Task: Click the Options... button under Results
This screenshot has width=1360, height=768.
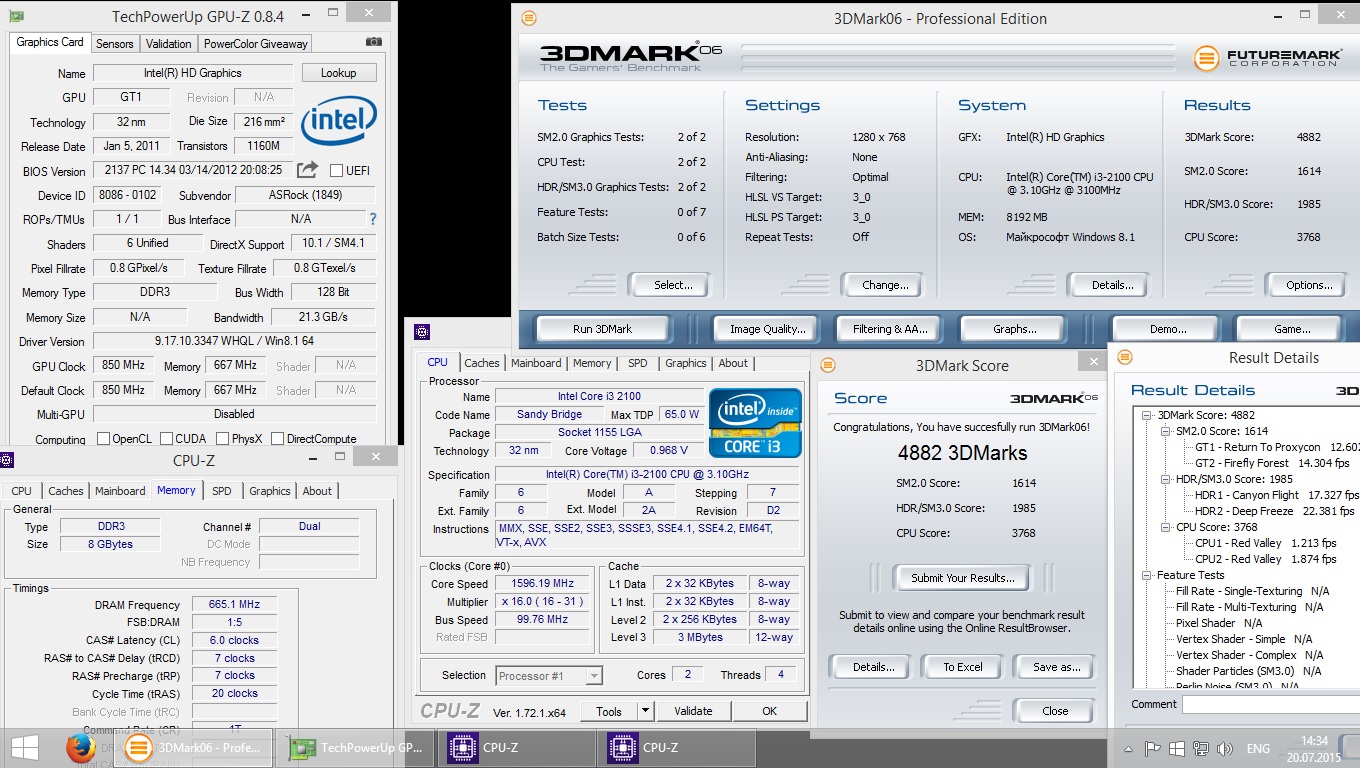Action: point(1309,285)
